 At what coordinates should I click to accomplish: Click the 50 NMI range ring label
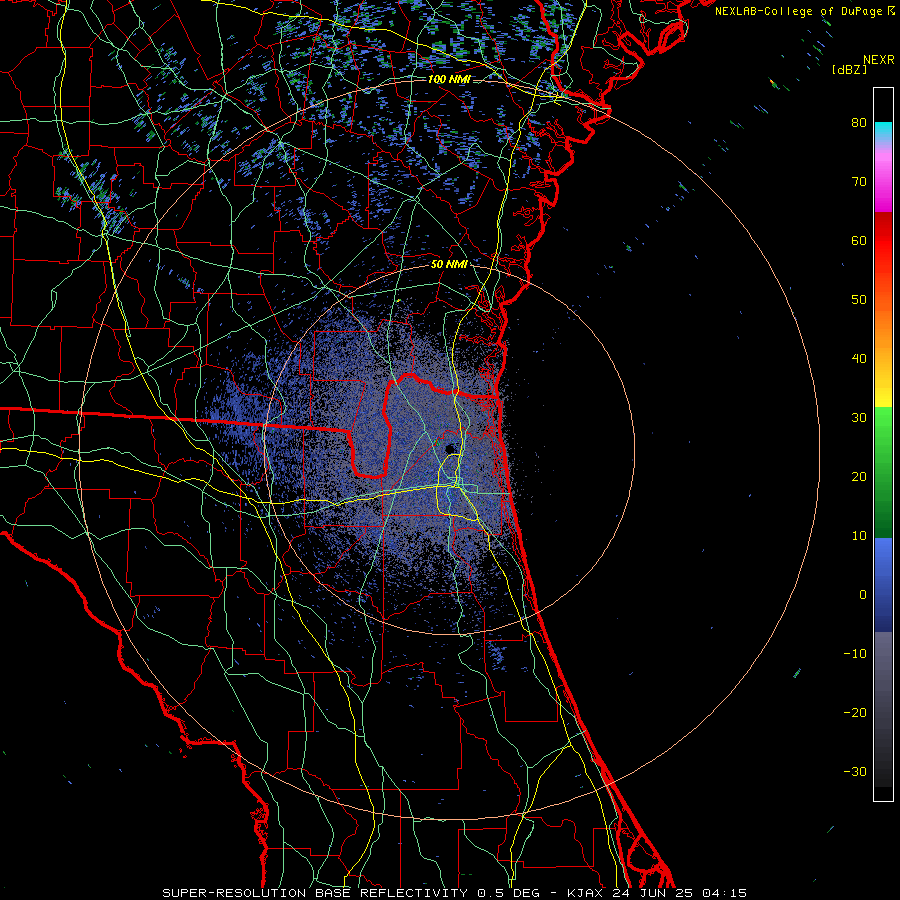[x=449, y=264]
